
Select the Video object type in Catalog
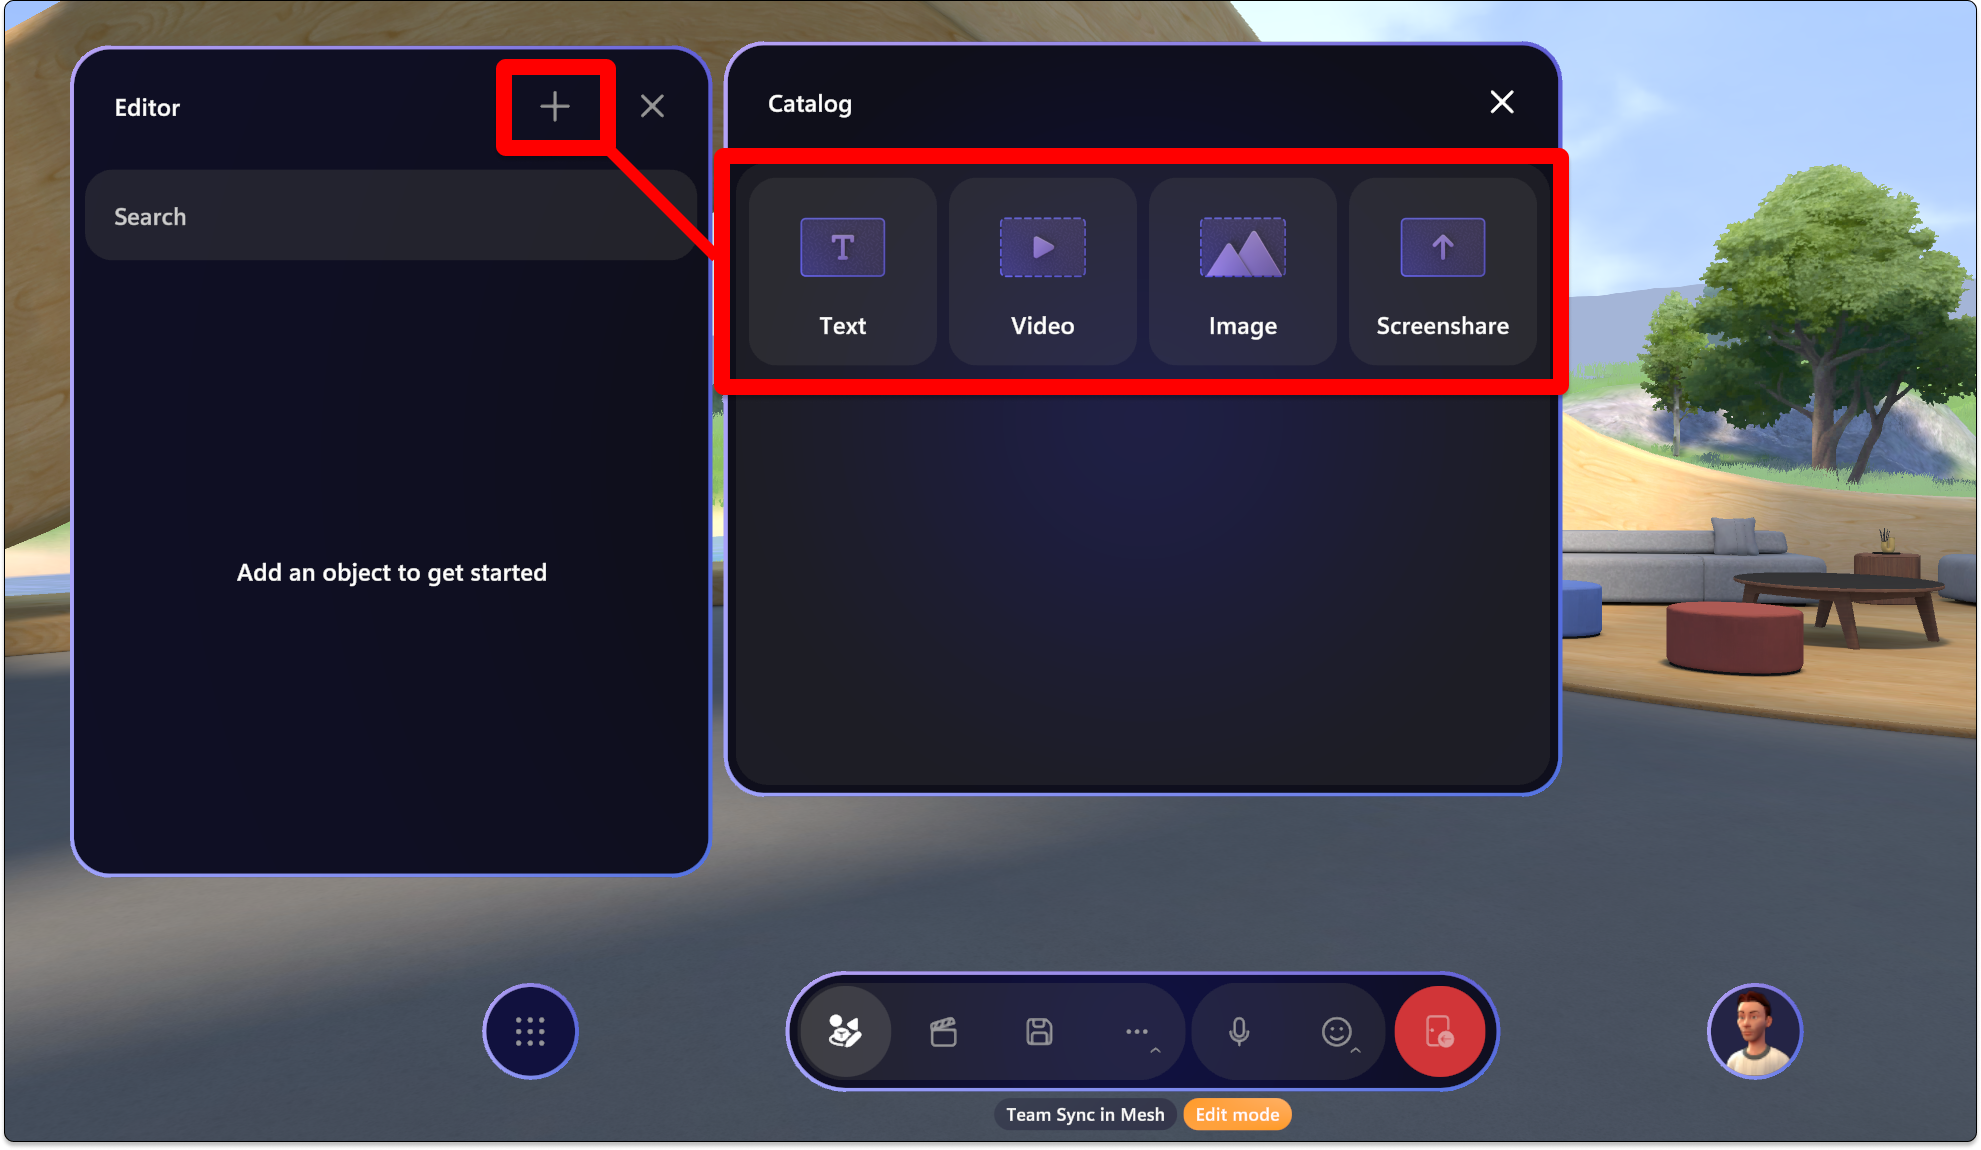1043,270
